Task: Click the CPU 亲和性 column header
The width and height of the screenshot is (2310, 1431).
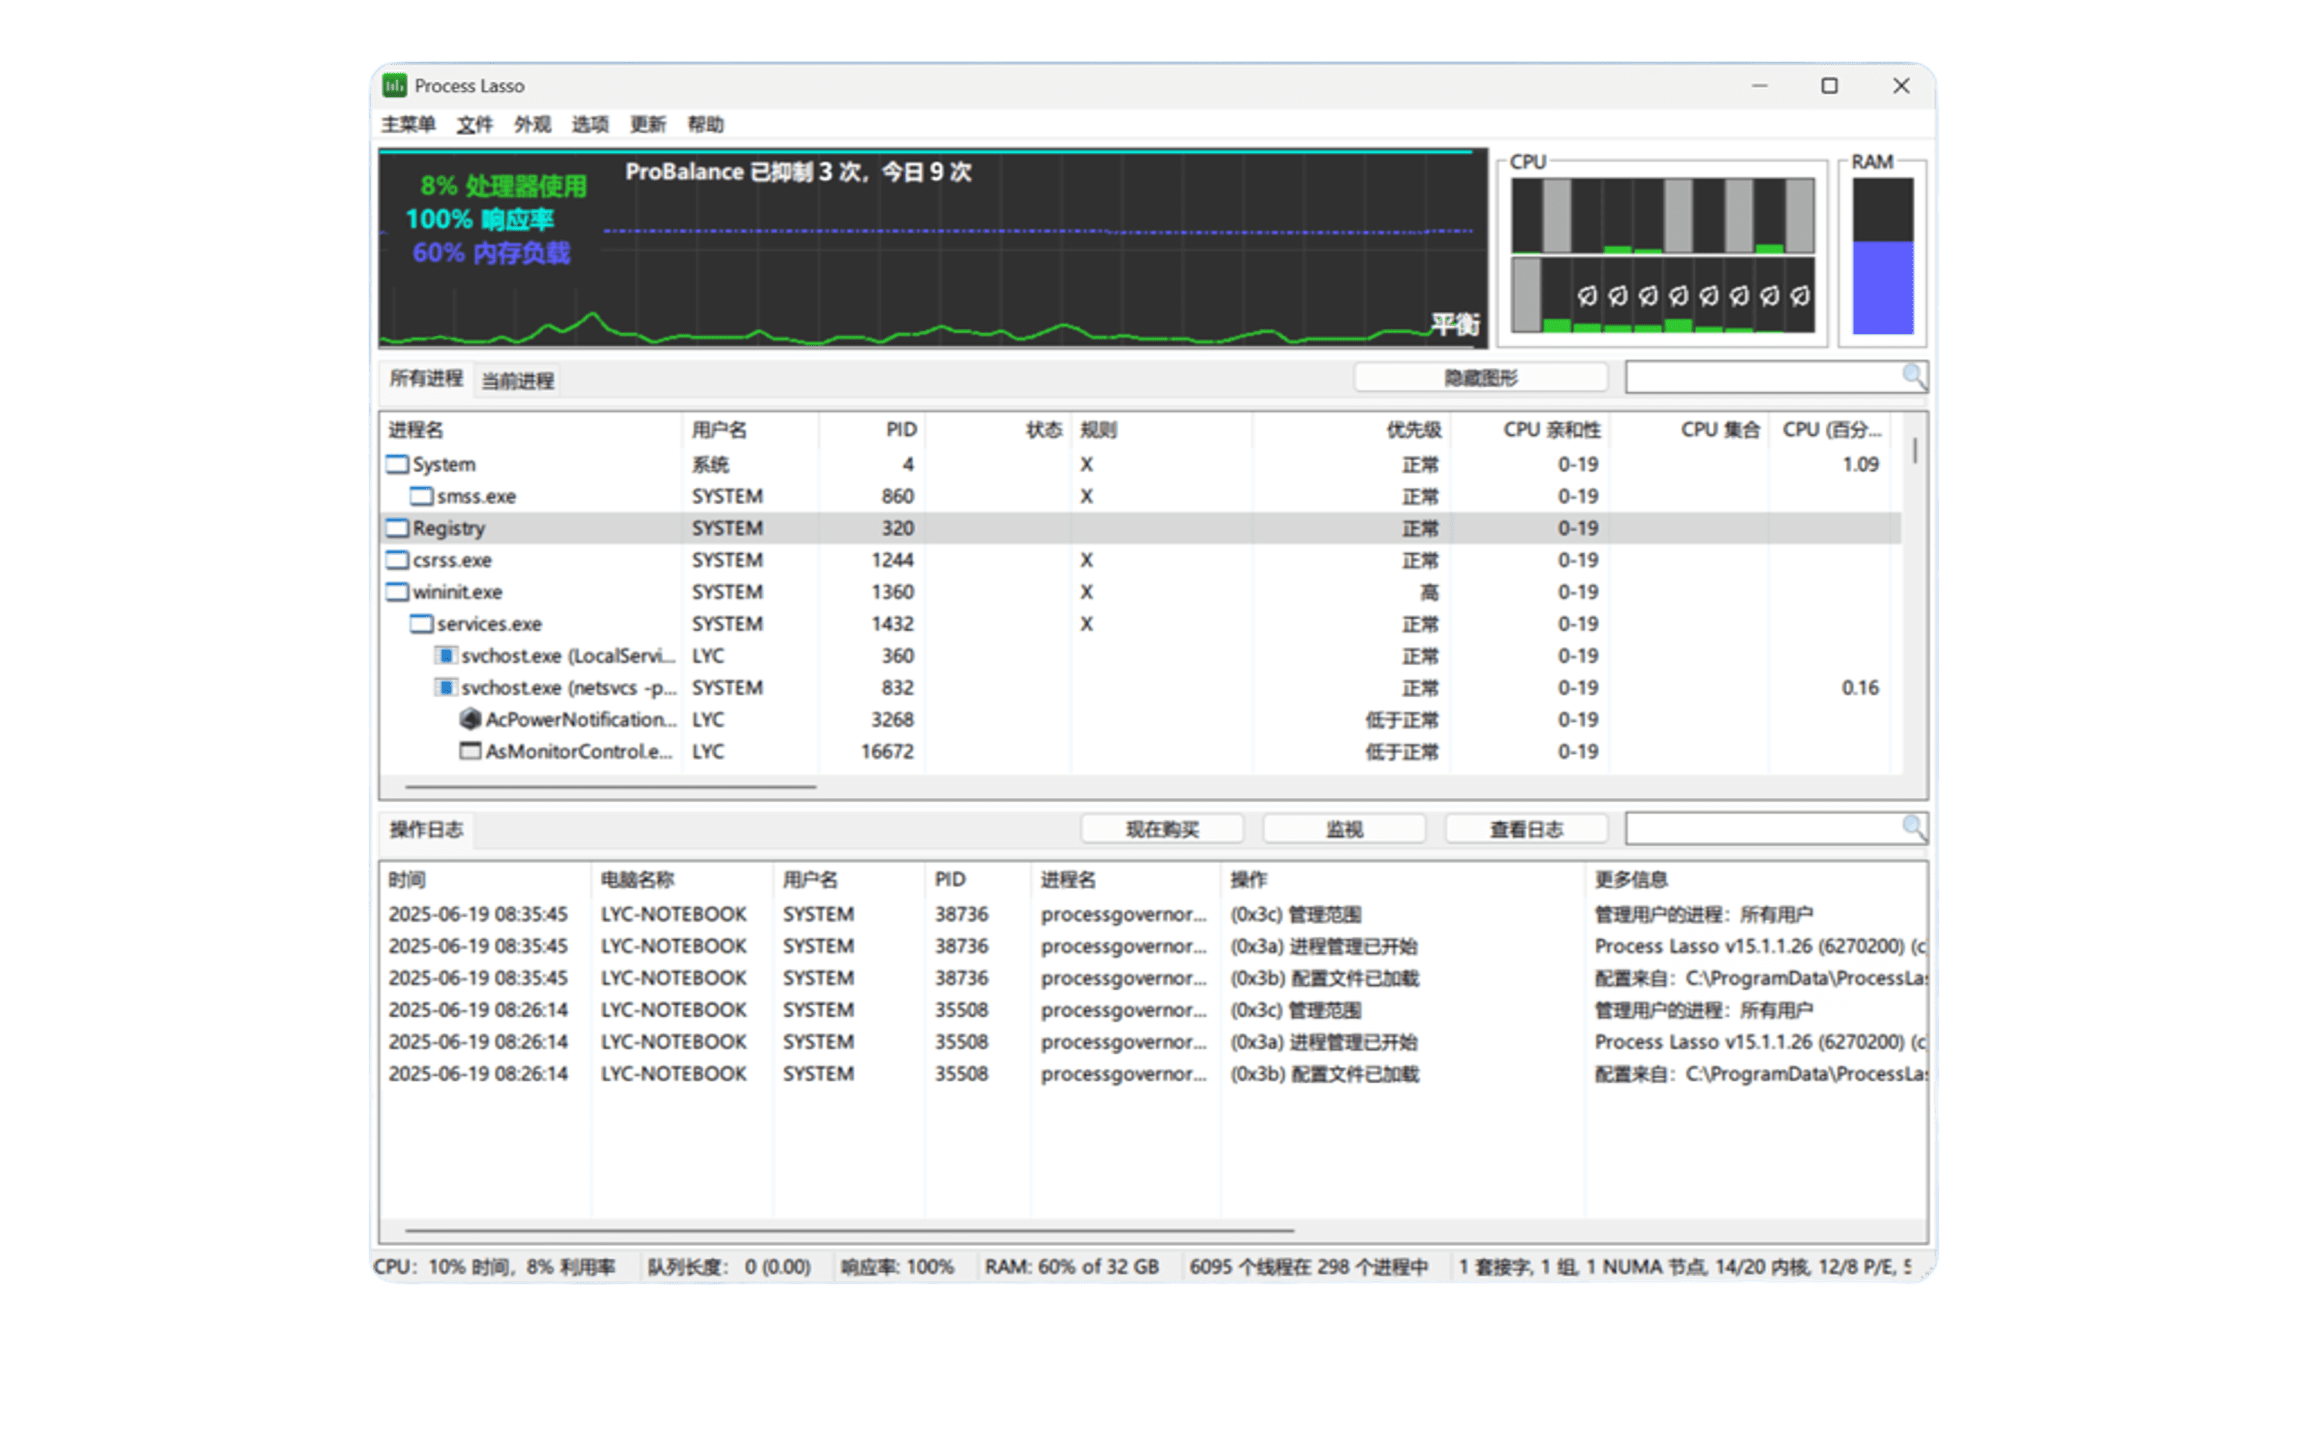Action: (x=1530, y=430)
